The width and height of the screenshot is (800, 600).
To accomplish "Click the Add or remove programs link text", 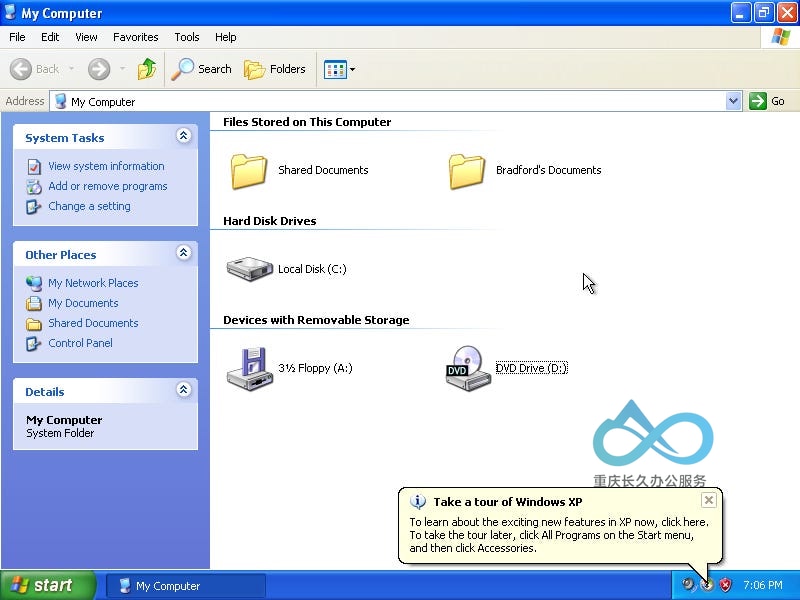I will point(108,186).
